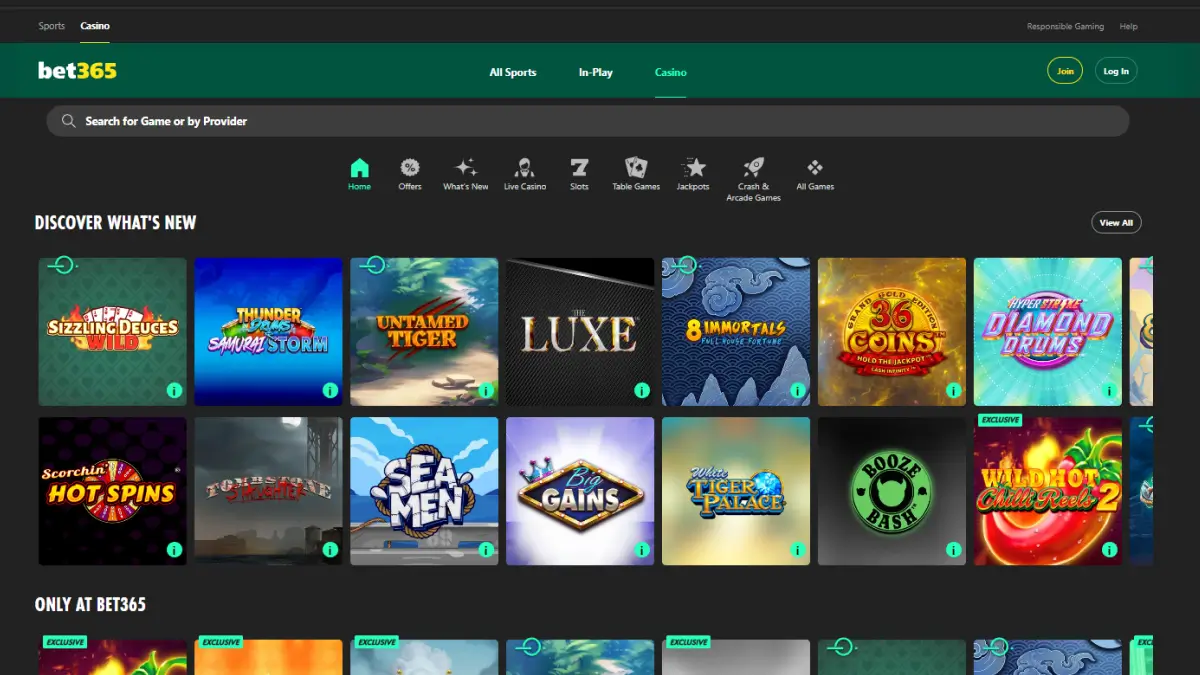Image resolution: width=1200 pixels, height=675 pixels.
Task: Launch the Booze Bash game thumbnail
Action: coord(892,491)
